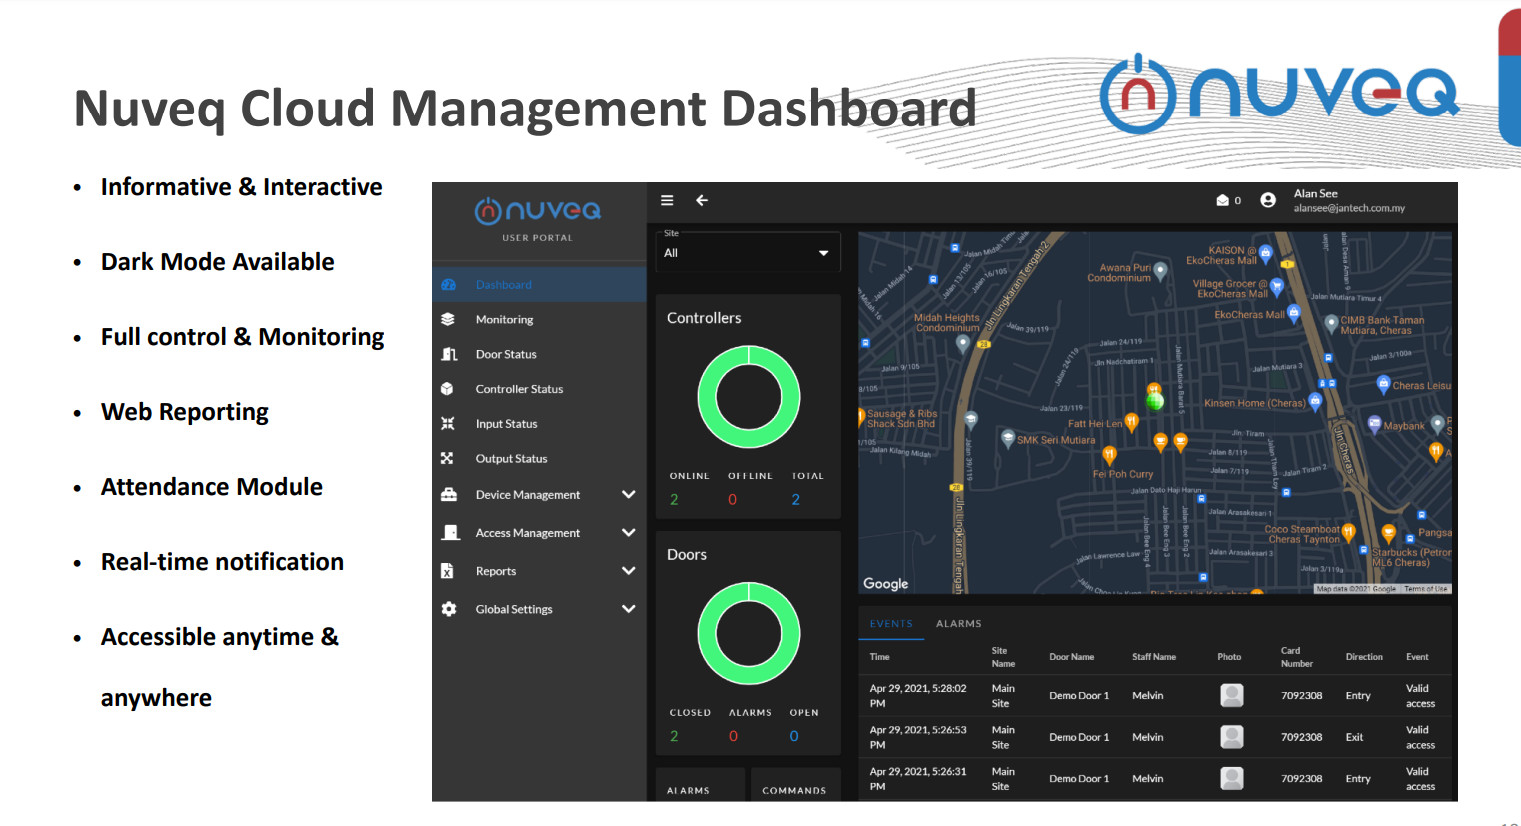Open the notifications inbox icon
Image resolution: width=1521 pixels, height=826 pixels.
point(1222,200)
